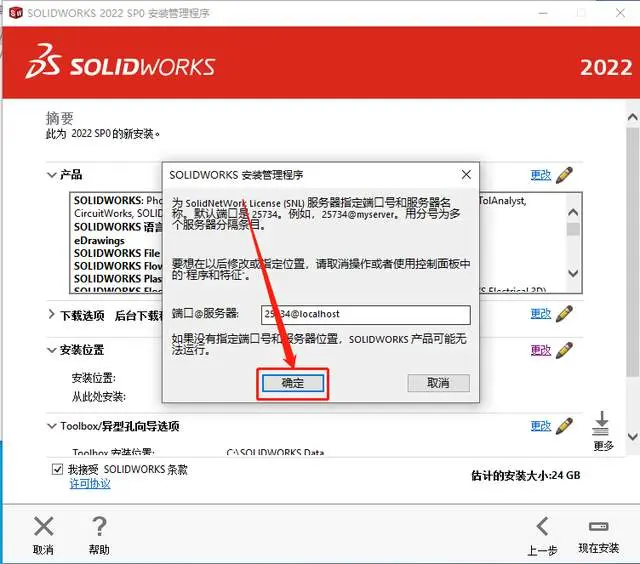Focus the 端口@服务器 input field
This screenshot has height=564, width=640.
click(x=366, y=315)
